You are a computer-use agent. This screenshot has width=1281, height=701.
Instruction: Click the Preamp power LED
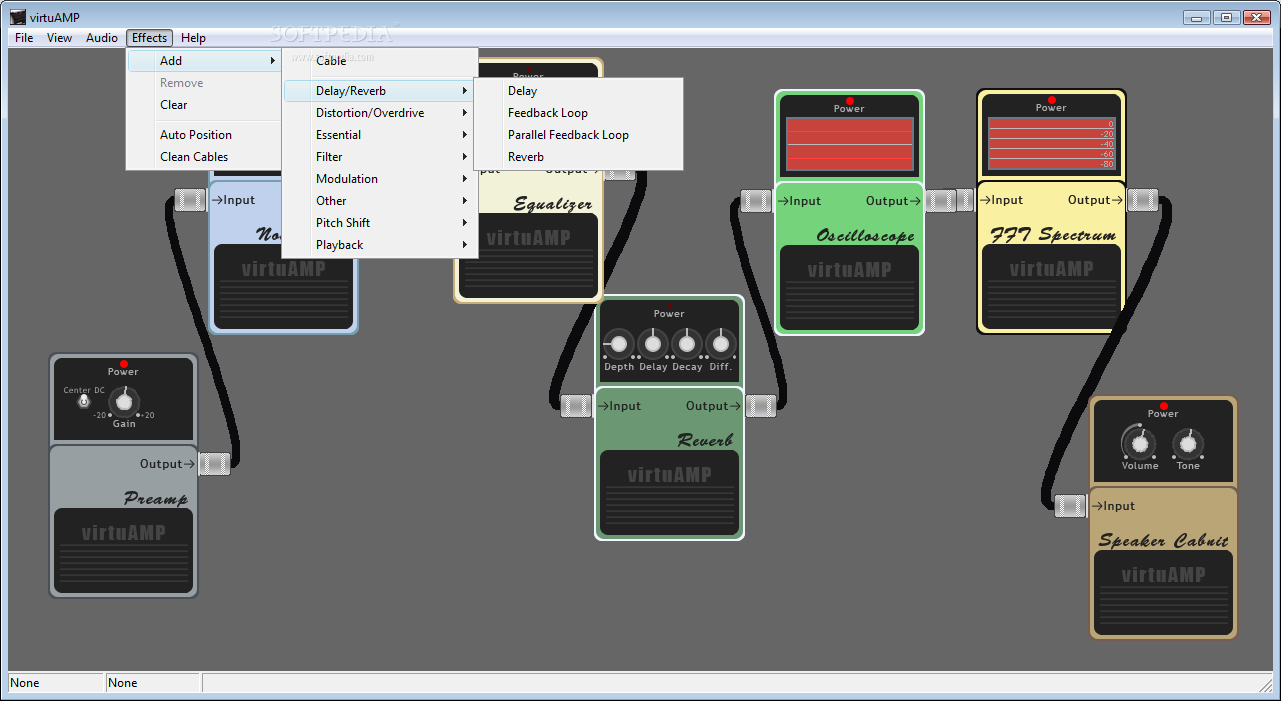(123, 363)
